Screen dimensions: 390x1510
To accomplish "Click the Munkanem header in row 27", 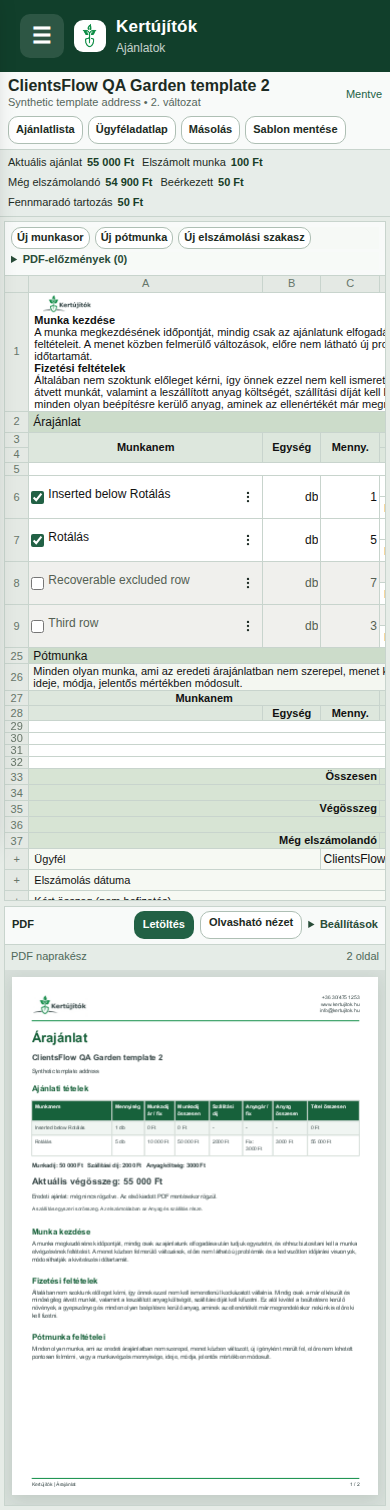I will 204,698.
